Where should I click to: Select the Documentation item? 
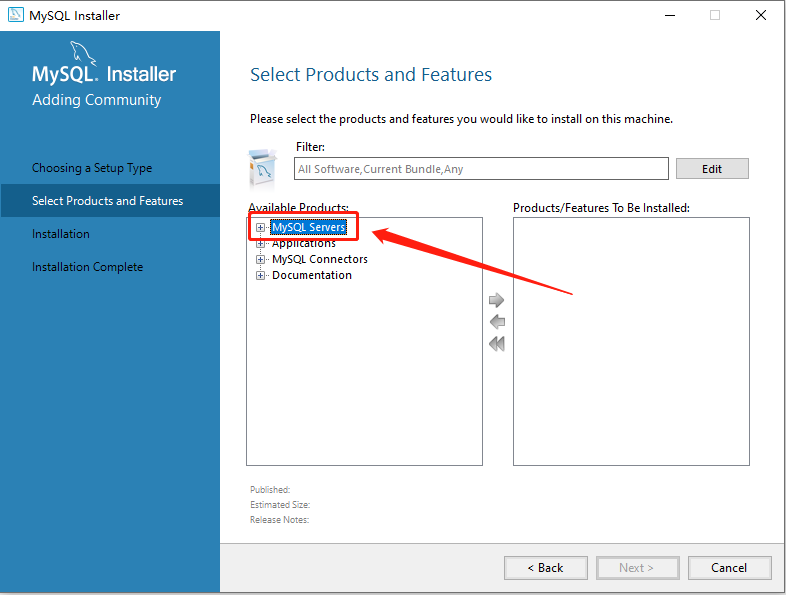tap(312, 275)
